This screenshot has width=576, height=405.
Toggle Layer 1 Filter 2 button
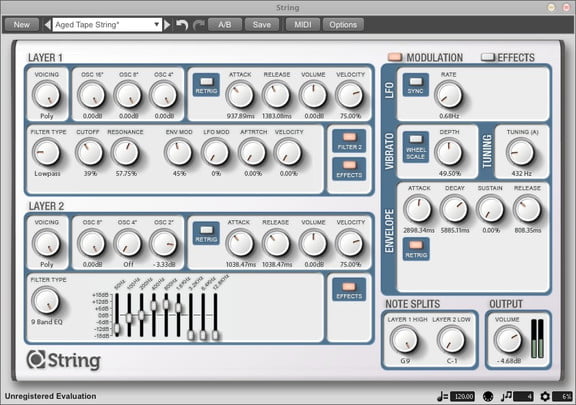point(349,141)
